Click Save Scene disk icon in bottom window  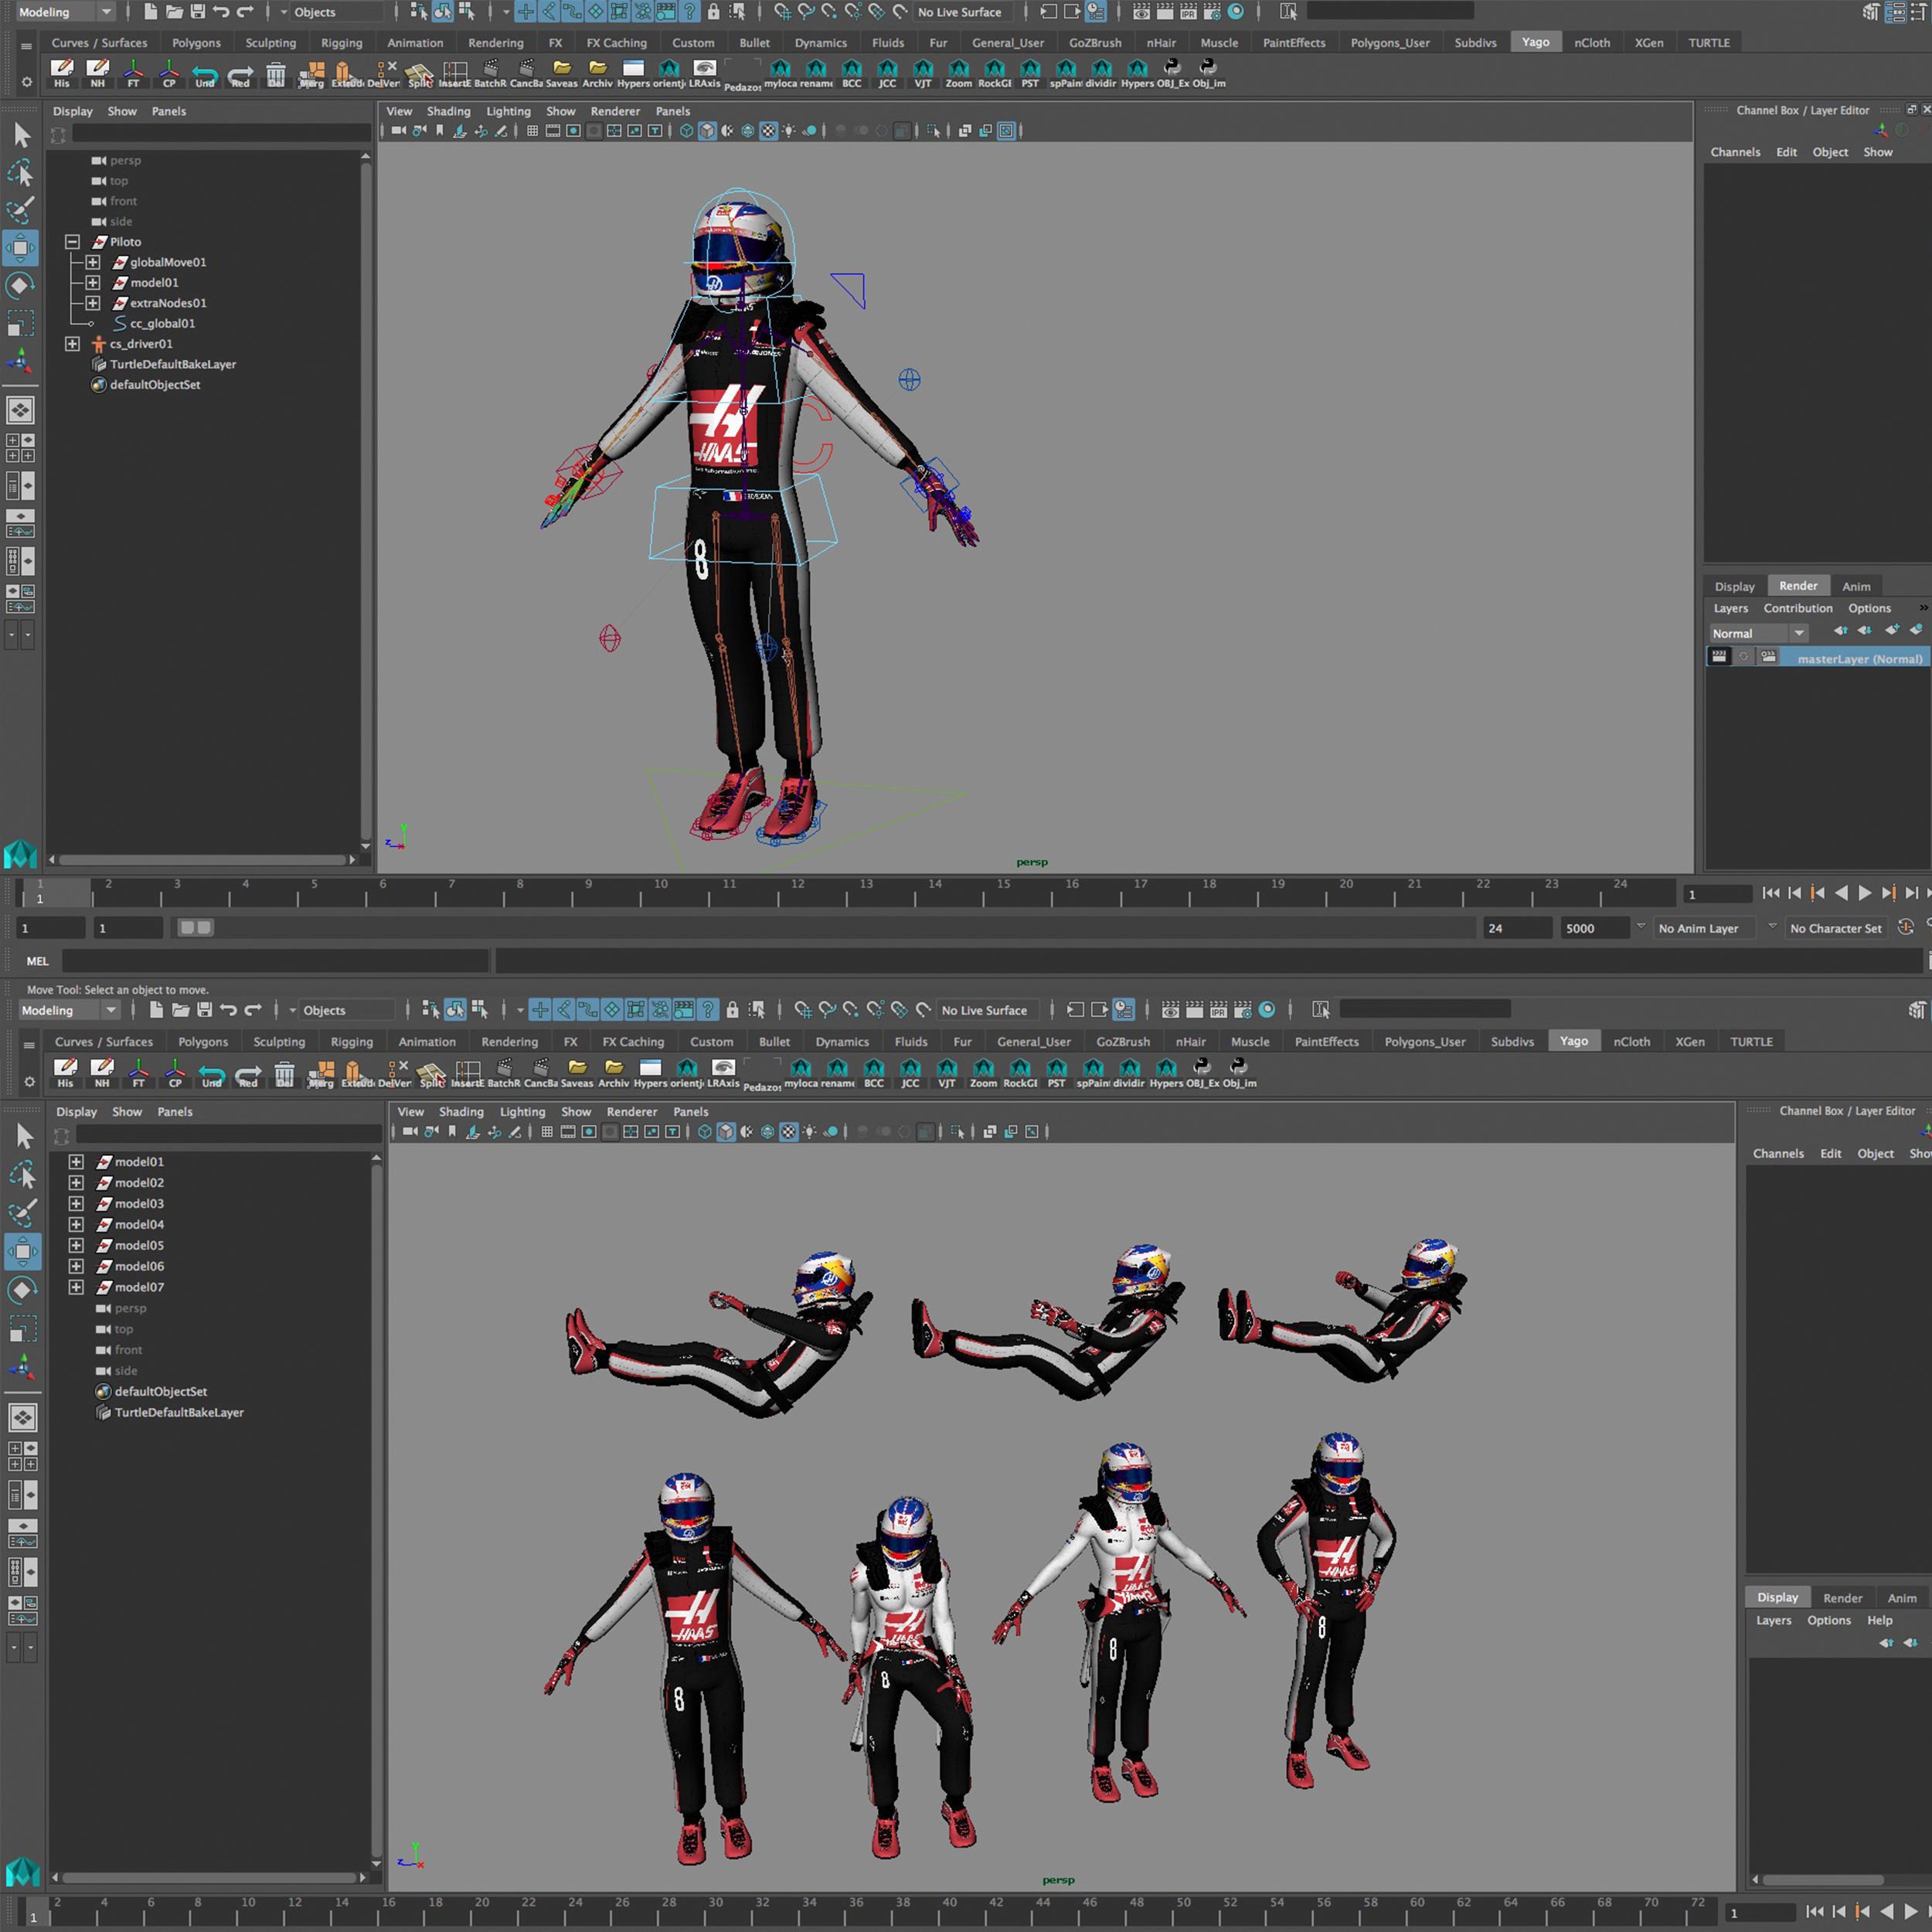click(x=204, y=1010)
